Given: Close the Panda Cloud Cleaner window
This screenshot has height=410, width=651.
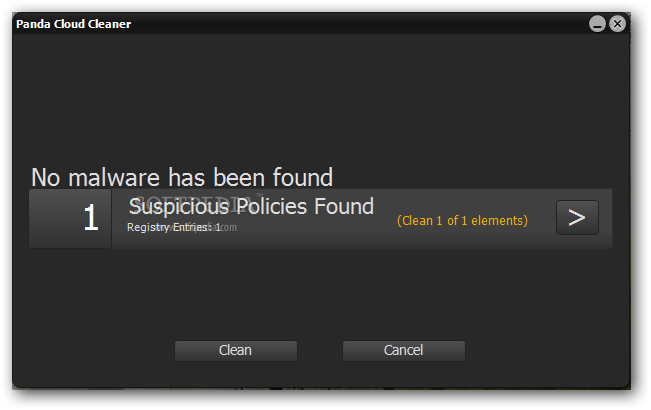Looking at the screenshot, I should 617,24.
